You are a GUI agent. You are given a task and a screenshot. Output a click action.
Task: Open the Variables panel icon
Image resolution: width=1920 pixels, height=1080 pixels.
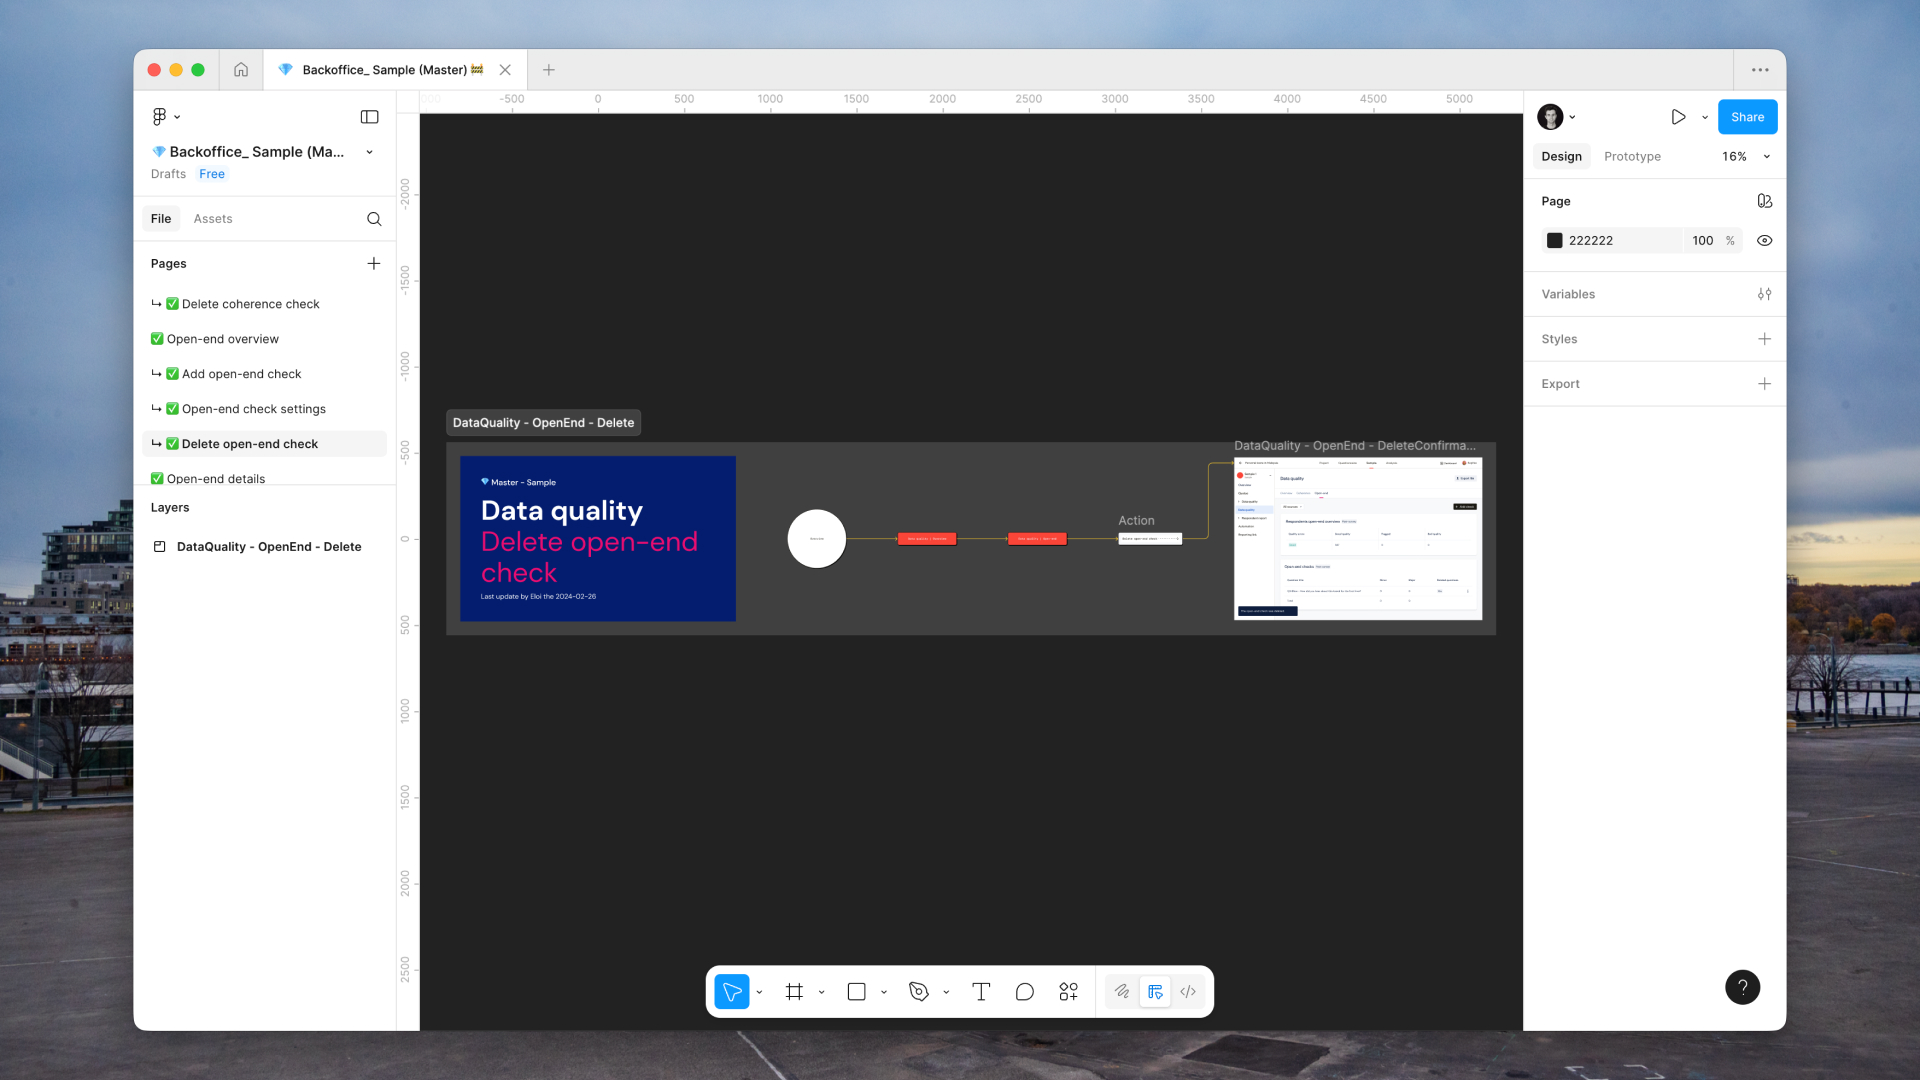pos(1765,294)
